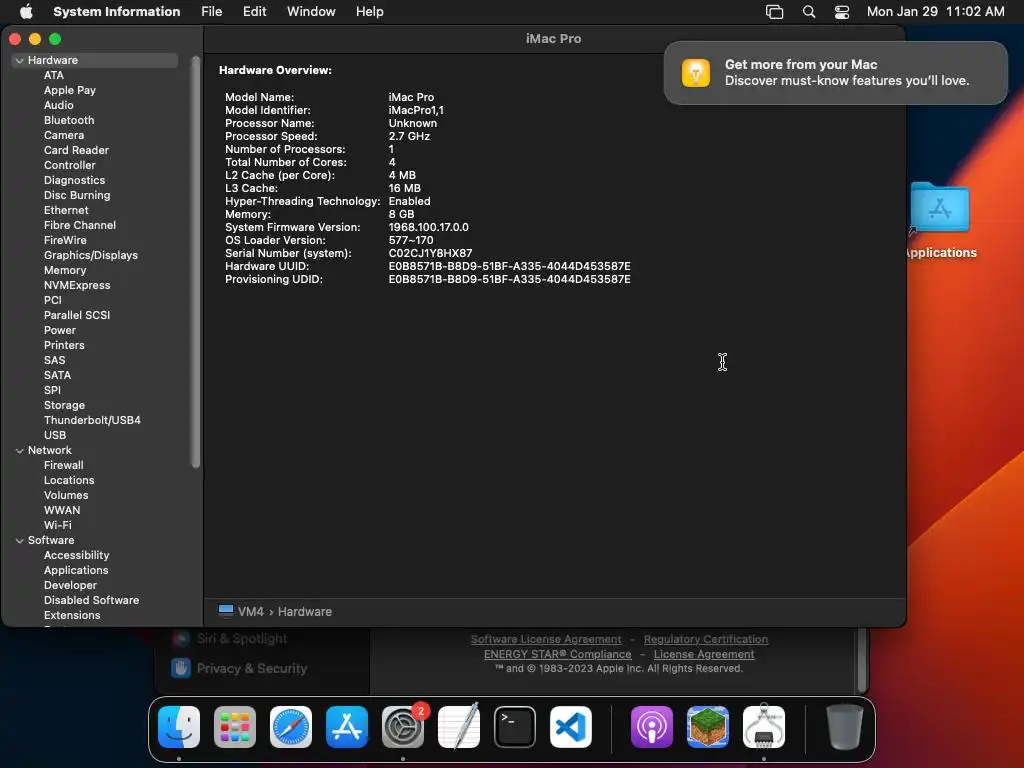Open Regulatory Certification link
Image resolution: width=1024 pixels, height=768 pixels.
[x=705, y=639]
